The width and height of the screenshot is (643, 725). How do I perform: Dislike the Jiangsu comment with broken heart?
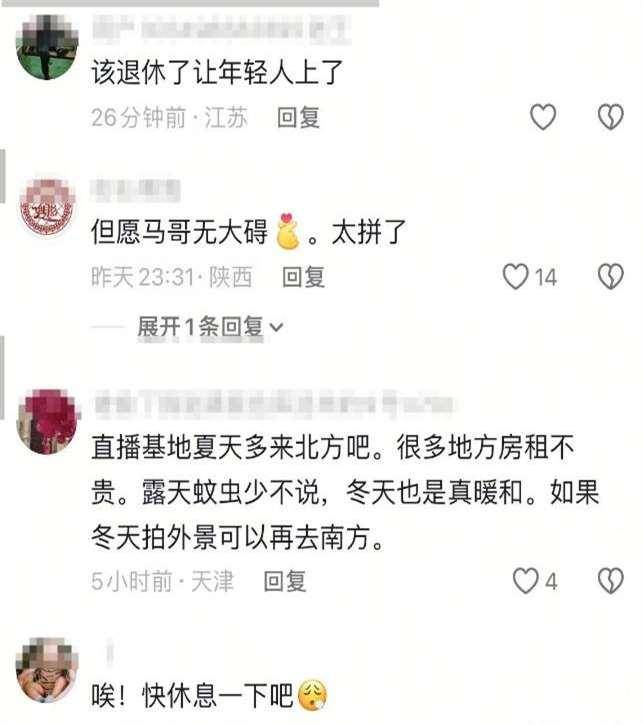611,117
